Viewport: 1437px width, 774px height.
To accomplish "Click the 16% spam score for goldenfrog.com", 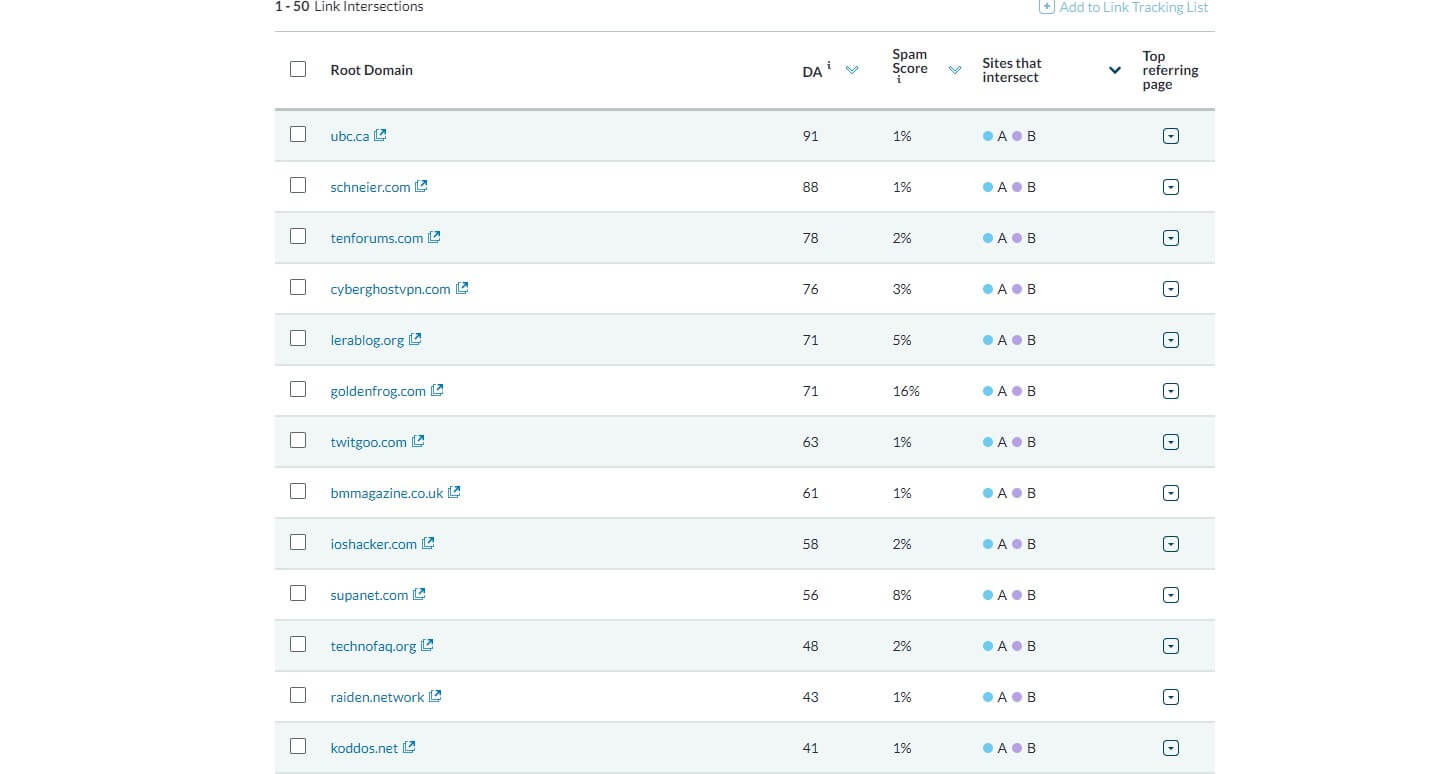I will [x=906, y=391].
